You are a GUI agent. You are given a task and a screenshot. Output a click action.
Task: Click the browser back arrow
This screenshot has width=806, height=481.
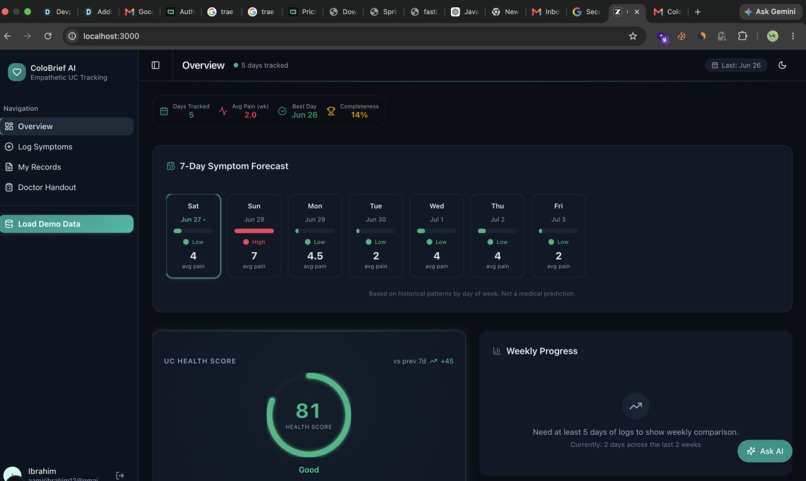[7, 36]
